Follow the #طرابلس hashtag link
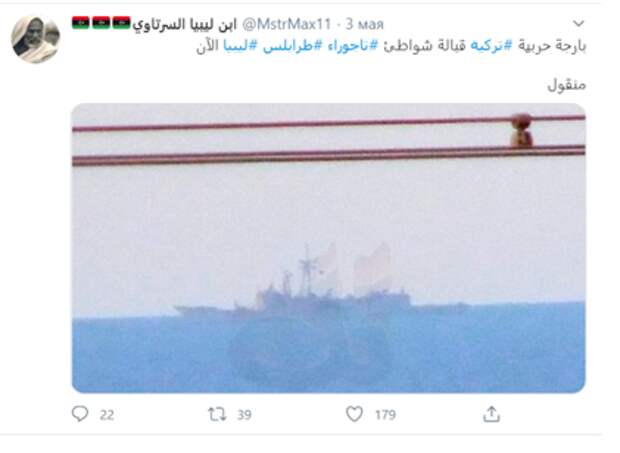This screenshot has height=453, width=620. tap(293, 46)
